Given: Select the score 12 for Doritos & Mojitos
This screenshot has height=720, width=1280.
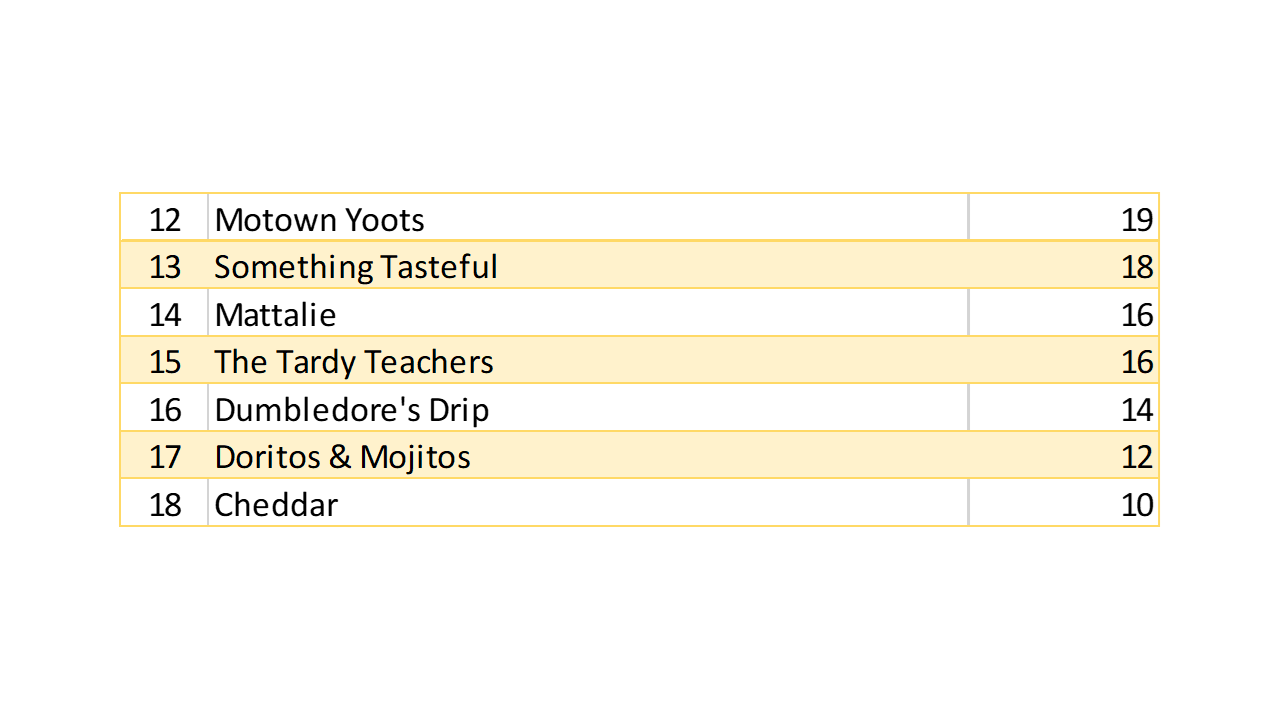Looking at the screenshot, I should (x=1137, y=457).
